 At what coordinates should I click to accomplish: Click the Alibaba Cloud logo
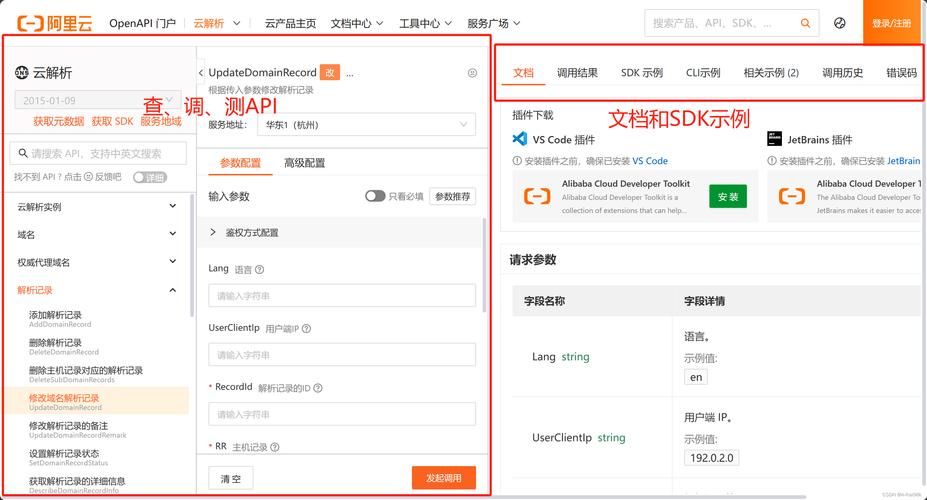tap(55, 24)
